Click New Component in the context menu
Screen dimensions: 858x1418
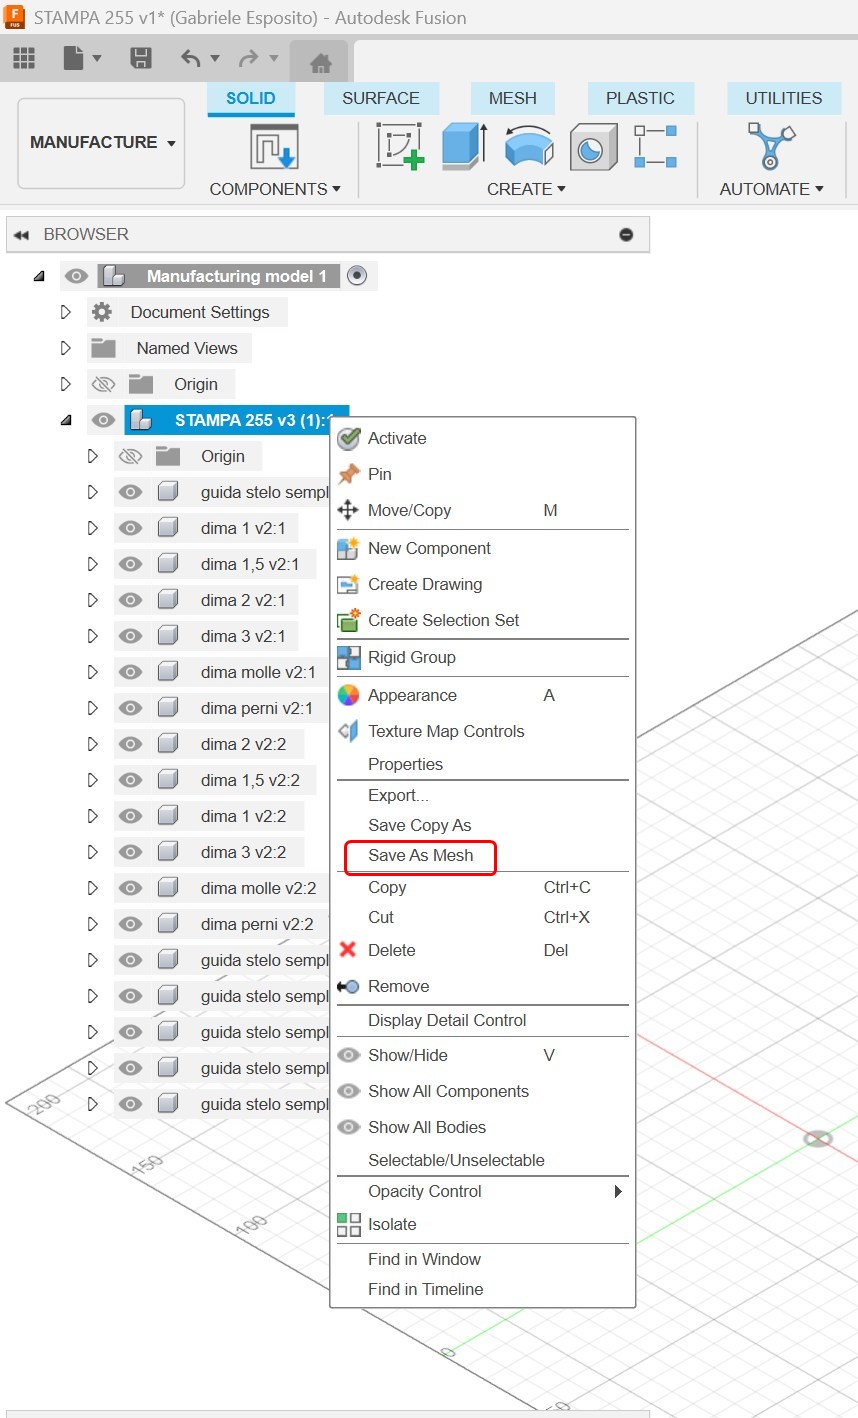tap(428, 548)
